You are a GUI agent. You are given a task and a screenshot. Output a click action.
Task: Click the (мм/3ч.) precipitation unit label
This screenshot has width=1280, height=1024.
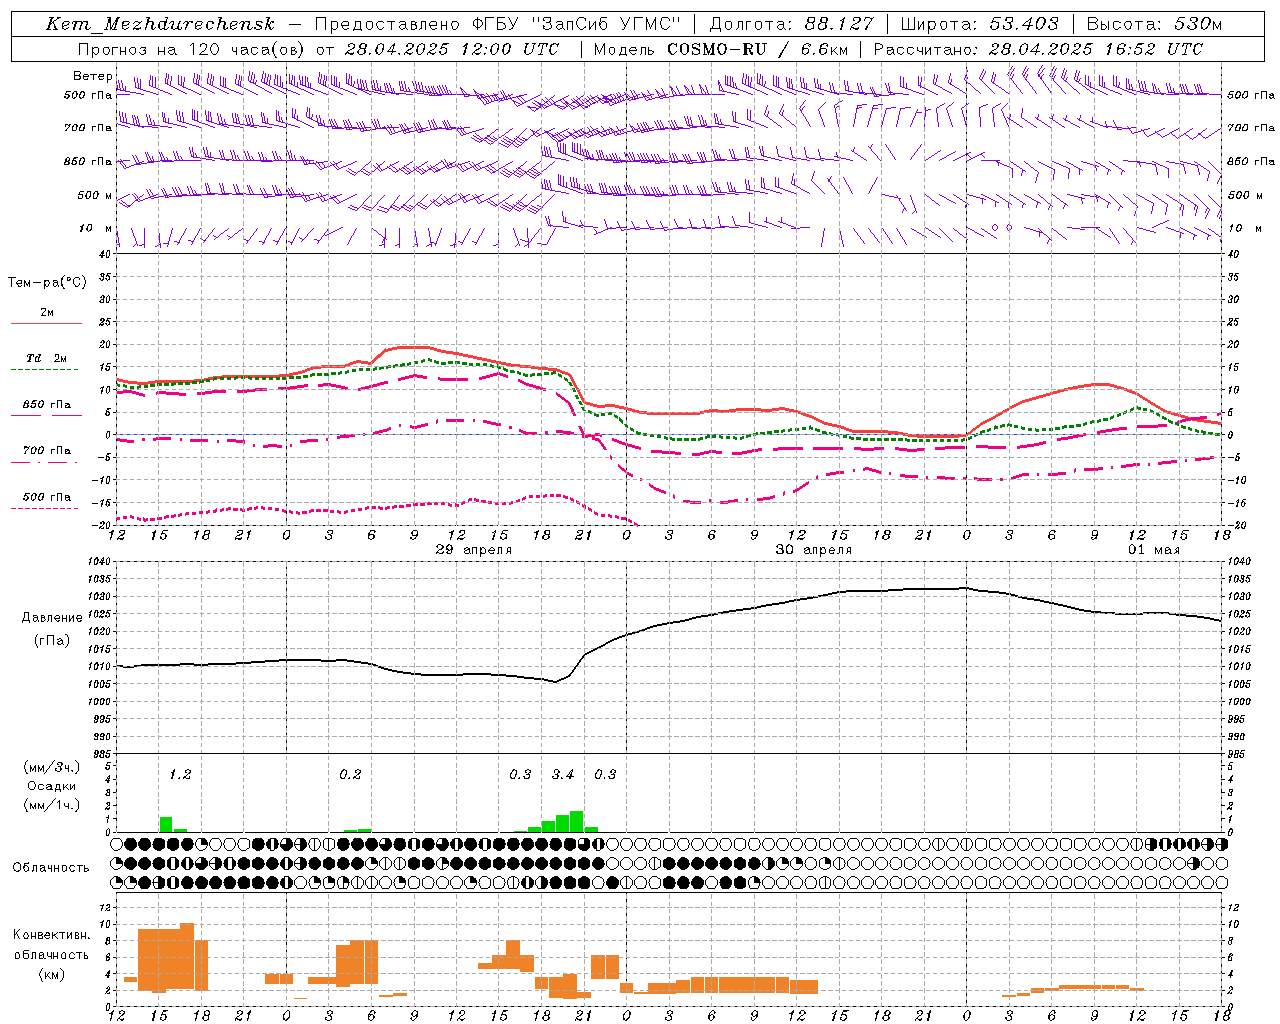tap(52, 767)
